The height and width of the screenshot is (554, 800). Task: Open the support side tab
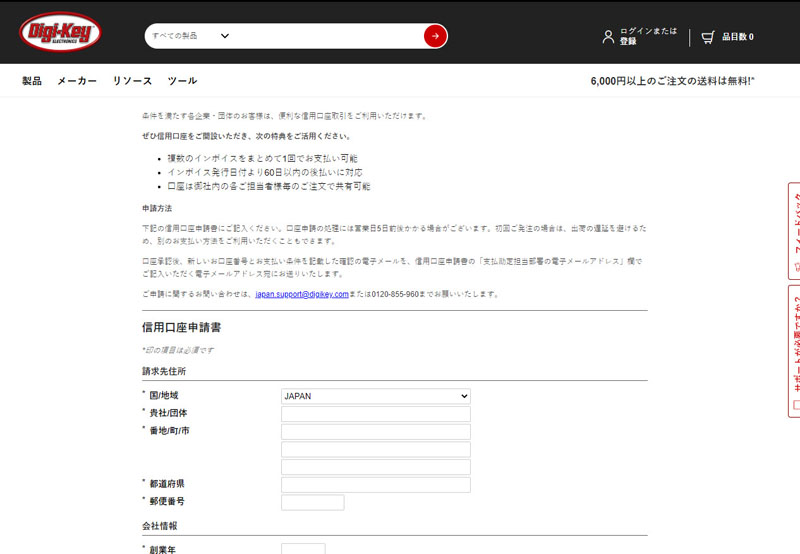[x=794, y=350]
